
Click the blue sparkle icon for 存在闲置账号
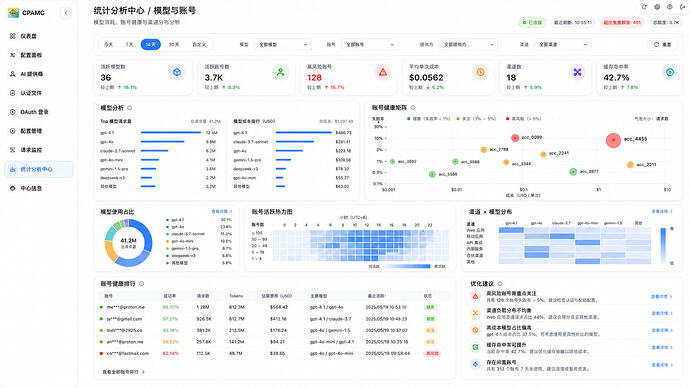(475, 364)
